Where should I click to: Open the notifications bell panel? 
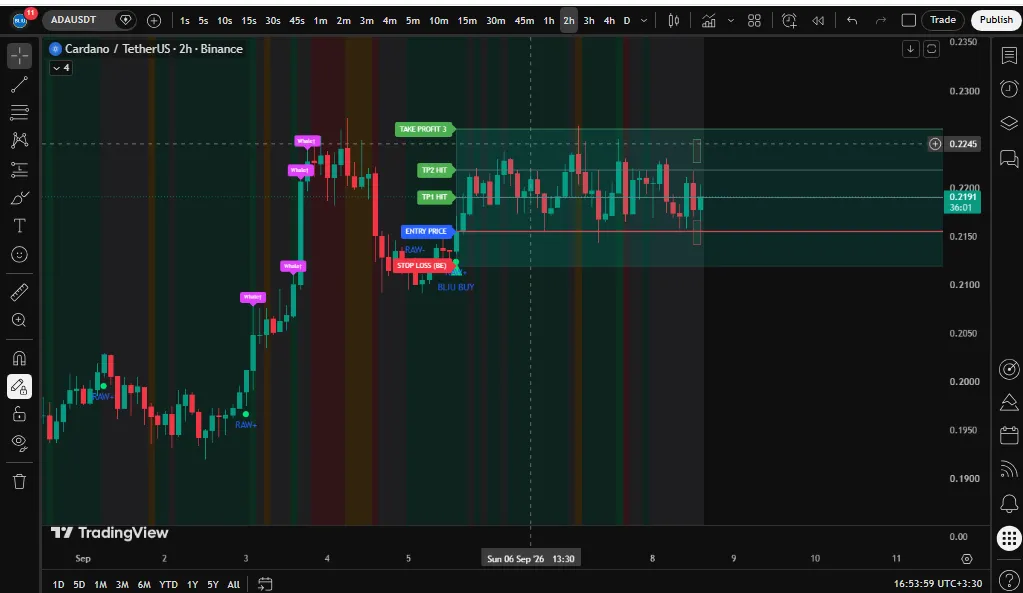pyautogui.click(x=1009, y=503)
